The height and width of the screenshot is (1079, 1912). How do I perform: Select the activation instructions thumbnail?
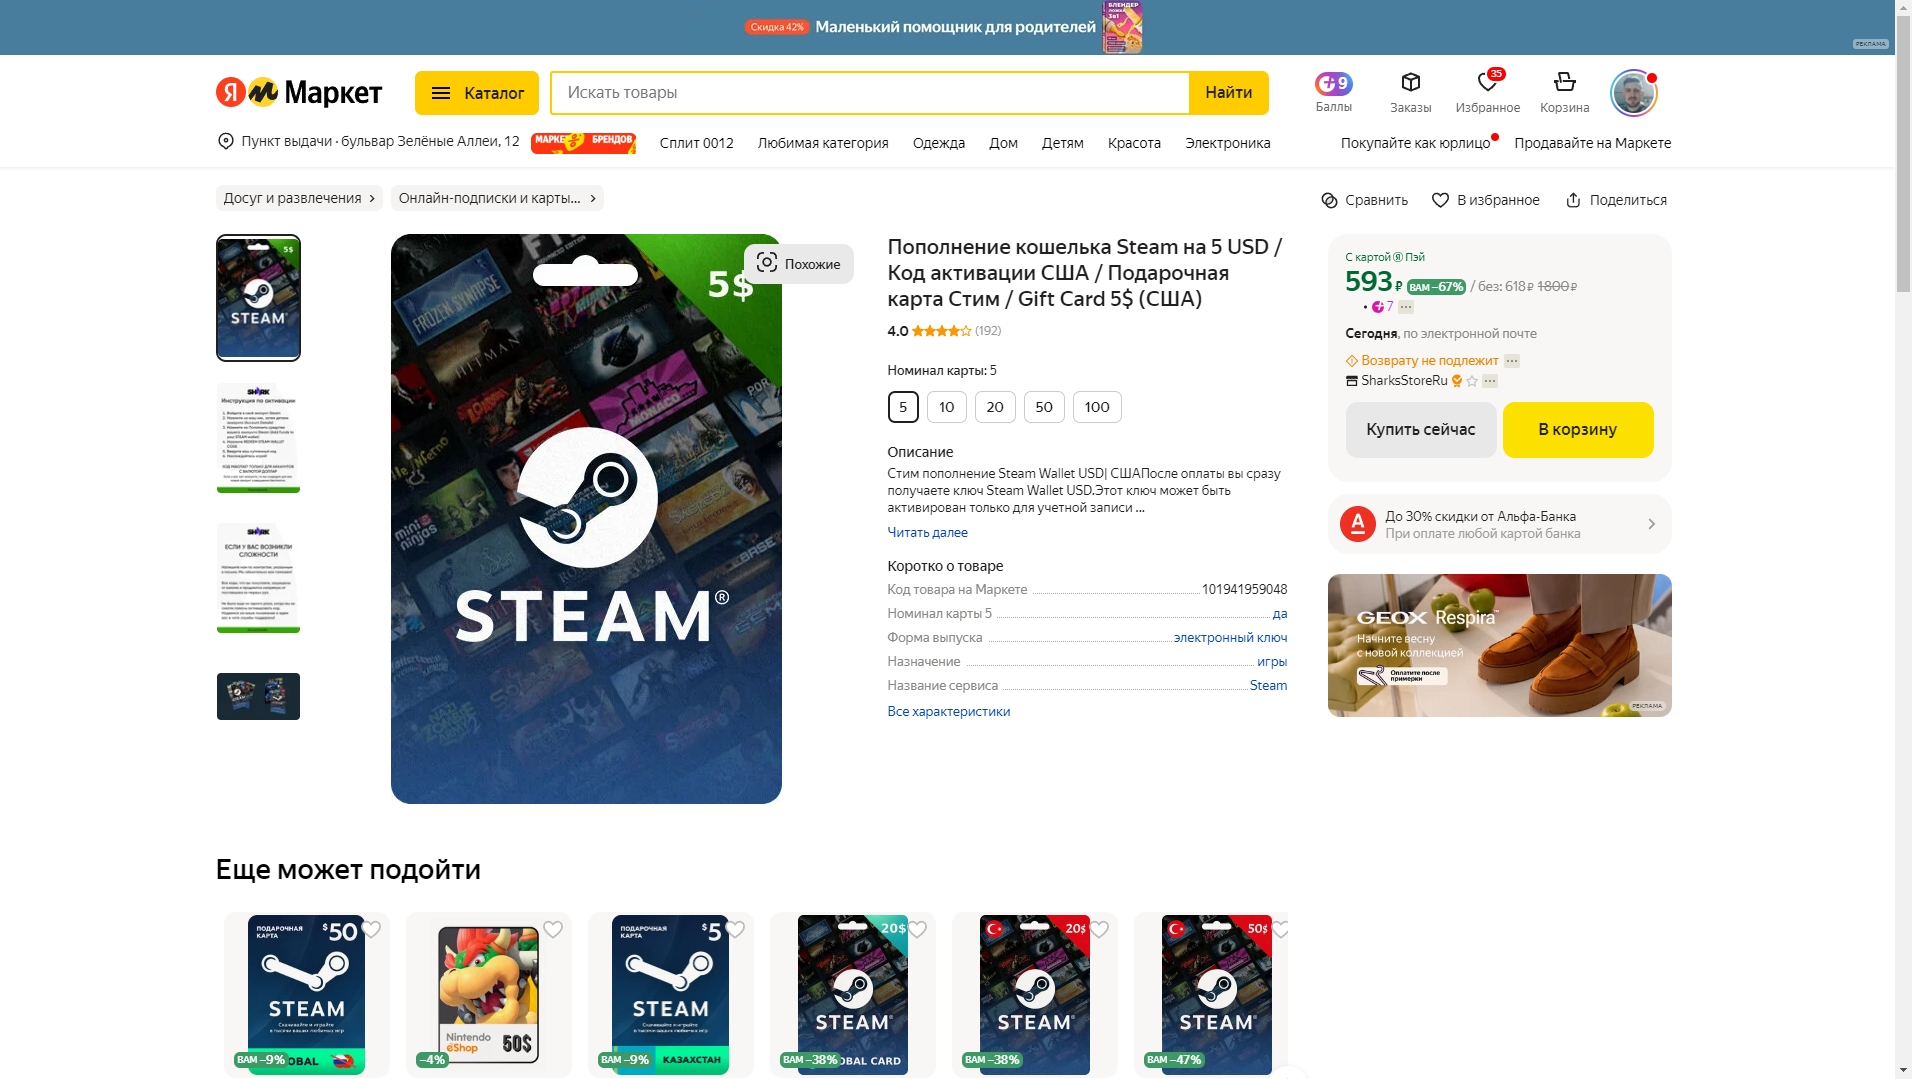pos(258,437)
